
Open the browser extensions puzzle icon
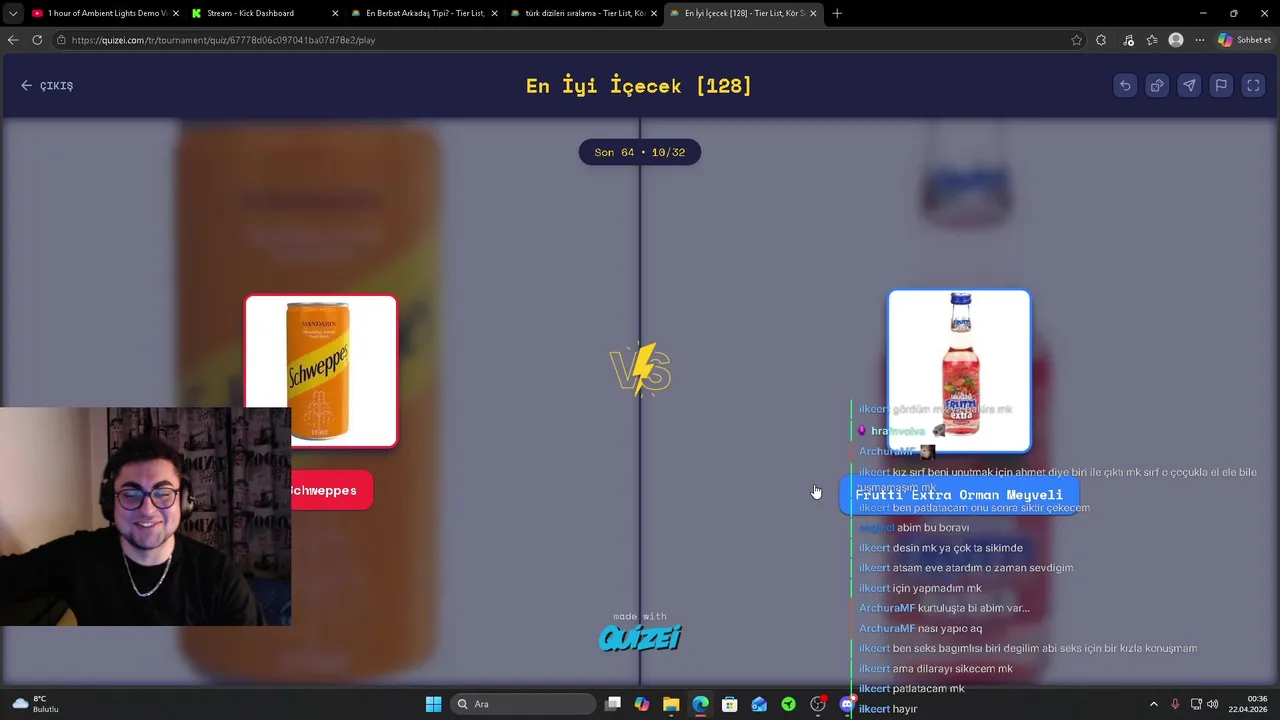[x=1101, y=40]
